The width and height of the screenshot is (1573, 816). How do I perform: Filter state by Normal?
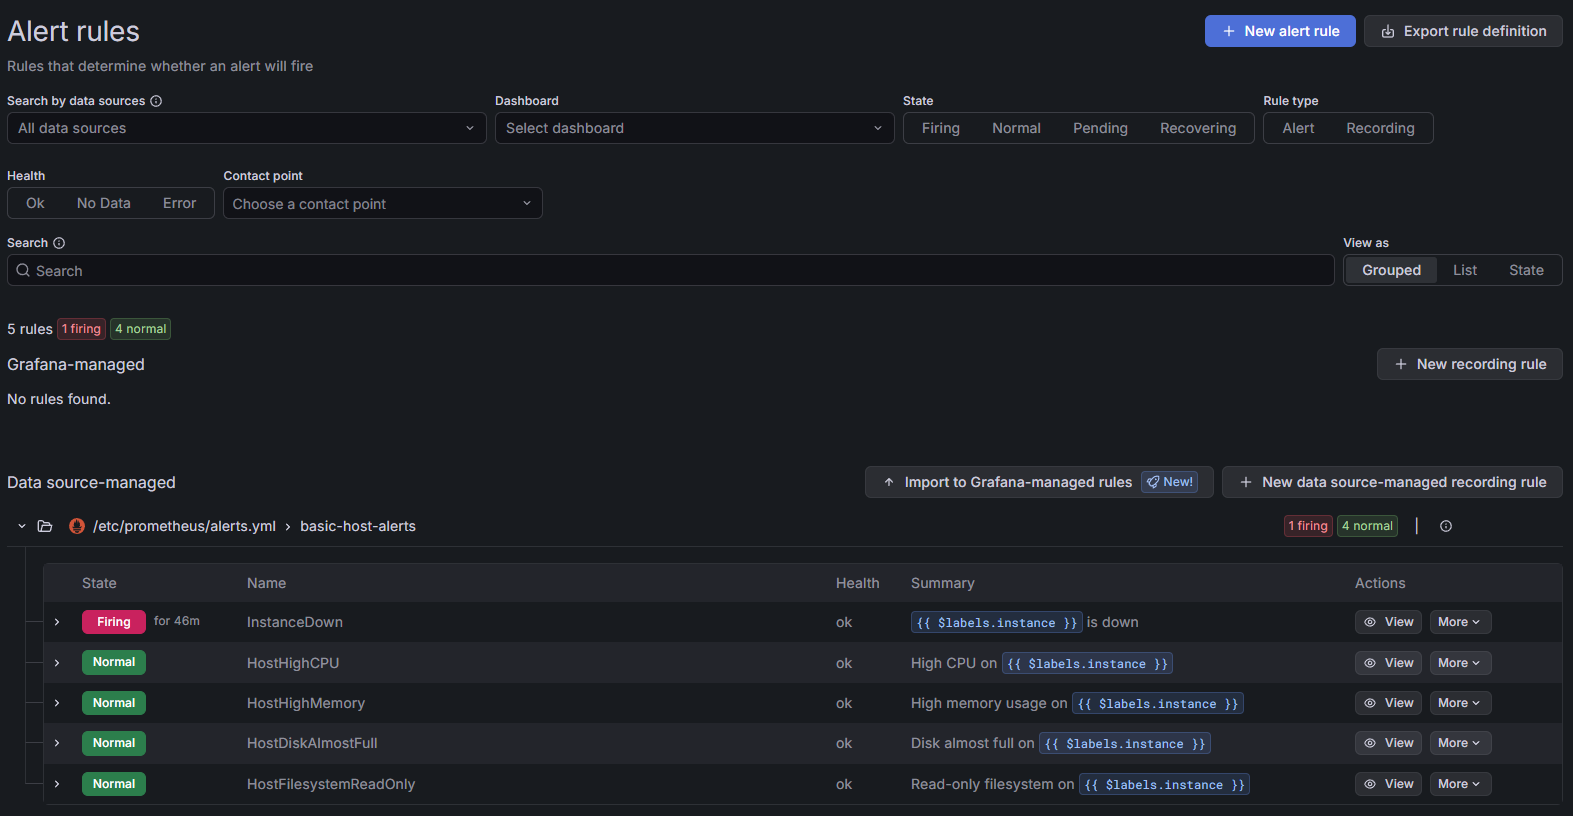click(1016, 128)
